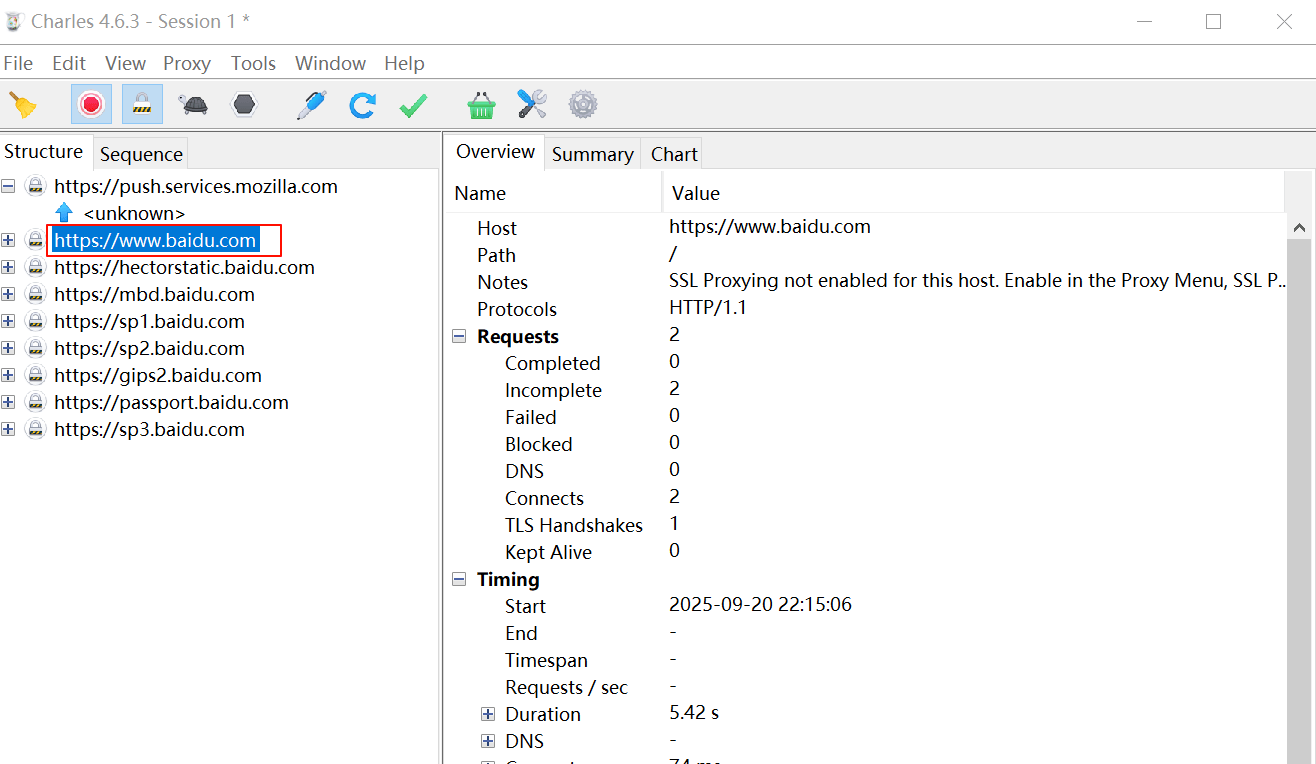This screenshot has height=764, width=1316.
Task: Clear the session with the broom icon
Action: click(x=22, y=105)
